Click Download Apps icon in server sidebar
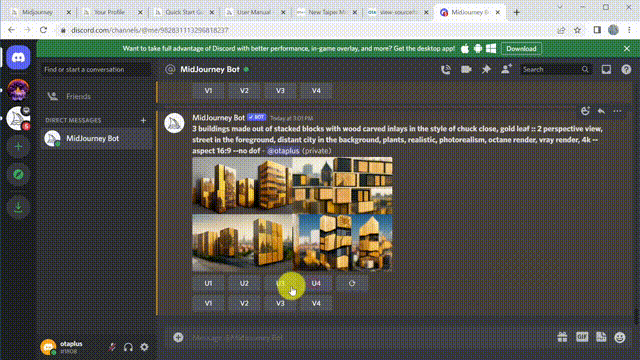Screen dimensions: 640x360 (18, 207)
